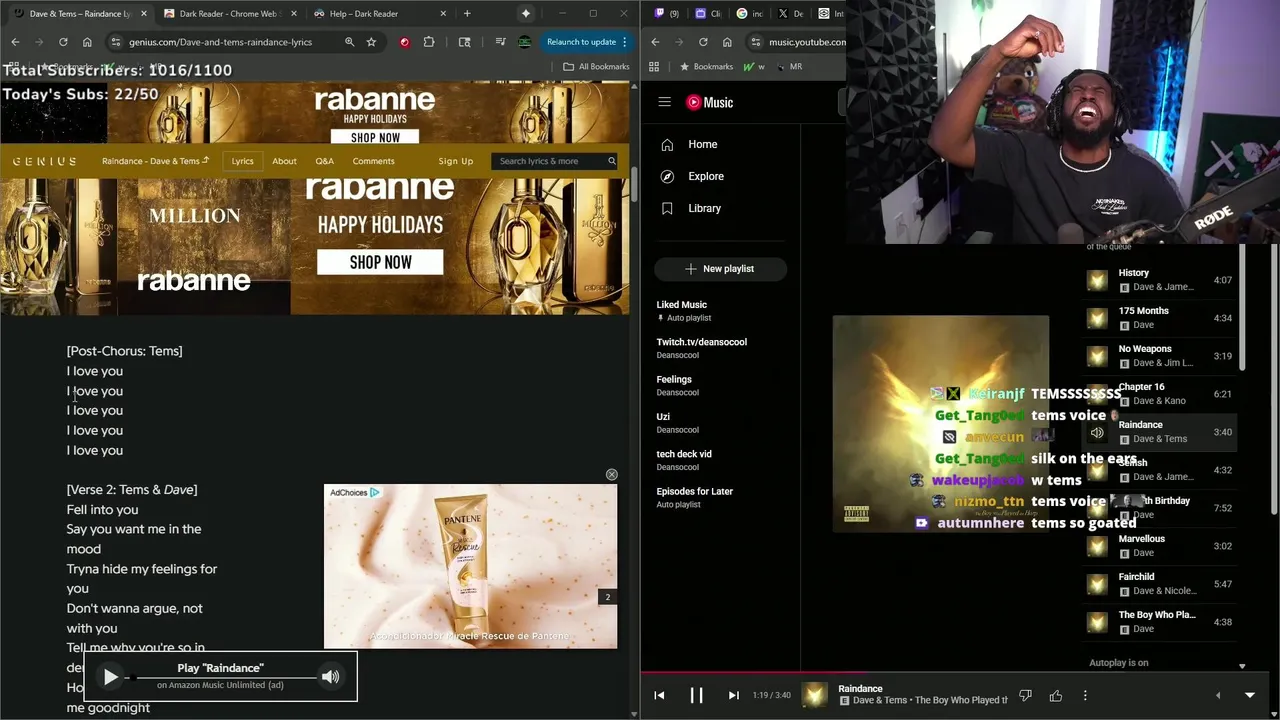Play 175 Months from the queue

(1160, 318)
